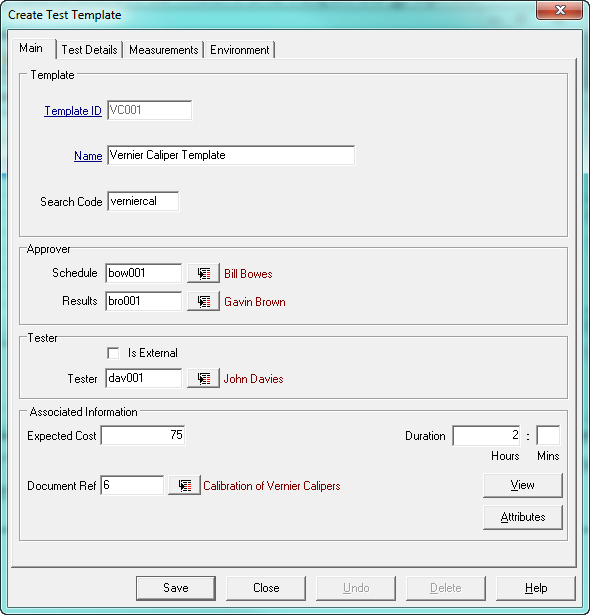Open lookup icon for Results approver
590x615 pixels.
click(x=203, y=301)
